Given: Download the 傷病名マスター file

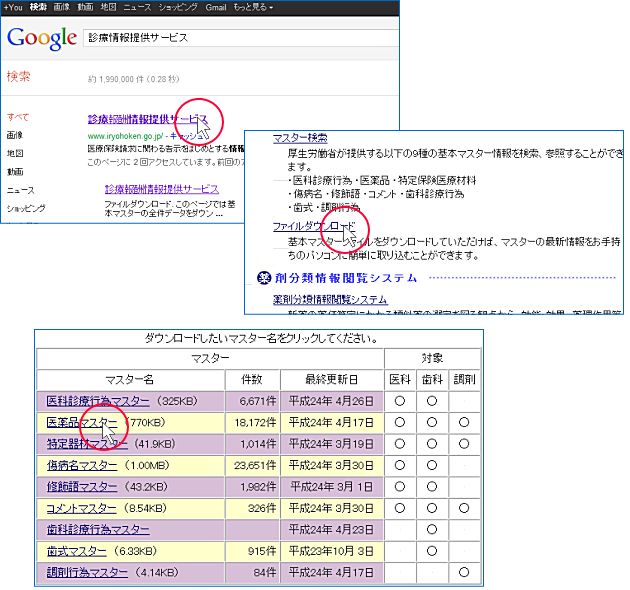Looking at the screenshot, I should click(82, 465).
